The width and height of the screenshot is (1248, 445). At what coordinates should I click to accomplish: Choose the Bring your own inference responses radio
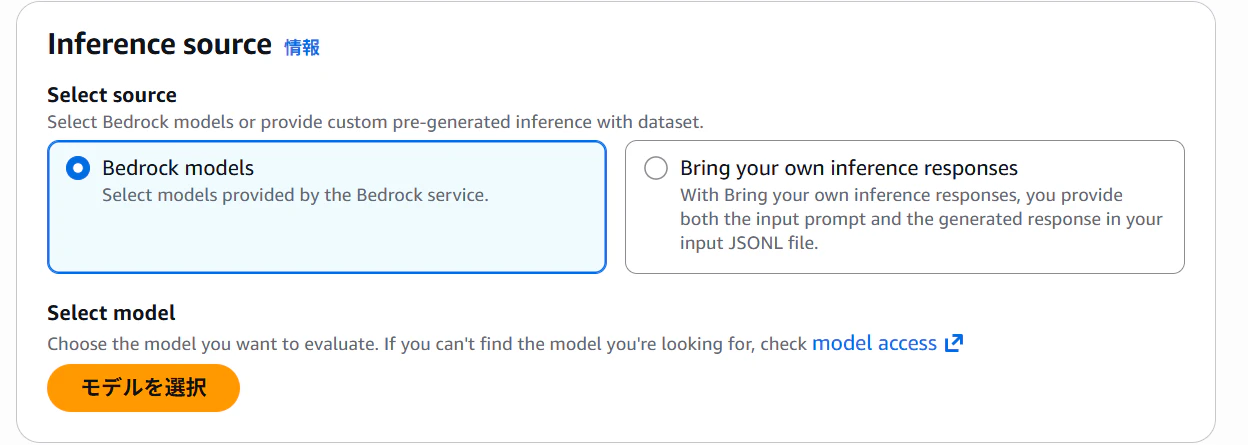click(x=656, y=168)
